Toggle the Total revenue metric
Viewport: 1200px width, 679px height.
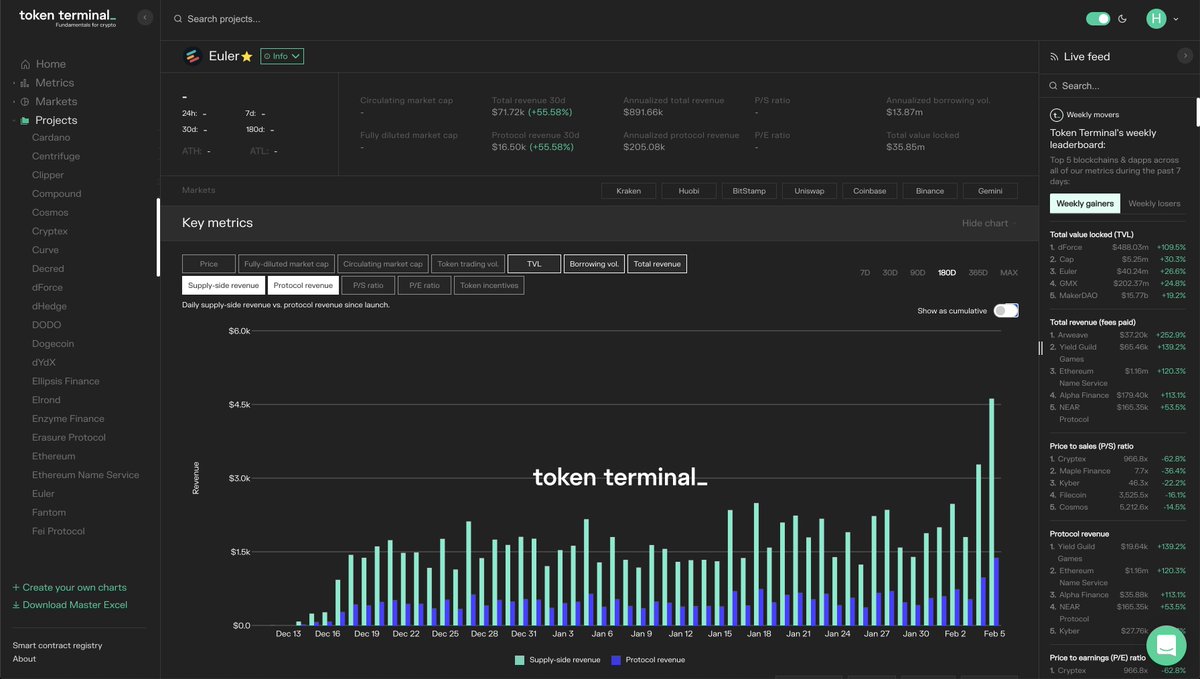click(x=657, y=264)
